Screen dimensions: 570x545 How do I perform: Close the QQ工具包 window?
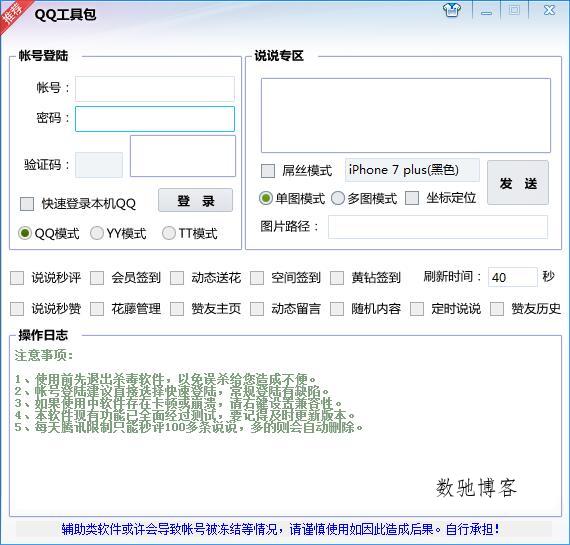click(549, 10)
